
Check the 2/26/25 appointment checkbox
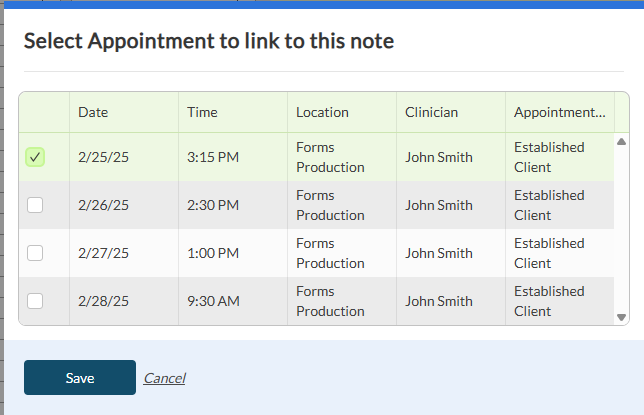point(35,205)
